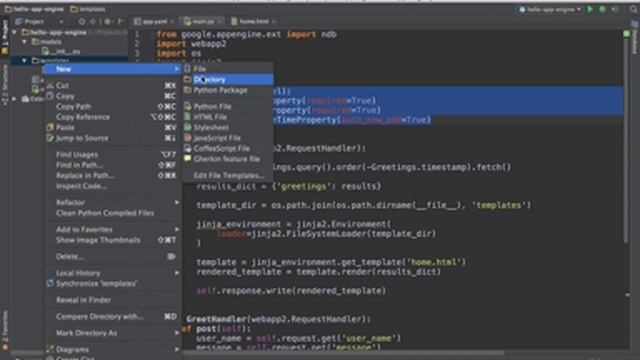
Task: Select Jump to Source
Action: [x=113, y=138]
